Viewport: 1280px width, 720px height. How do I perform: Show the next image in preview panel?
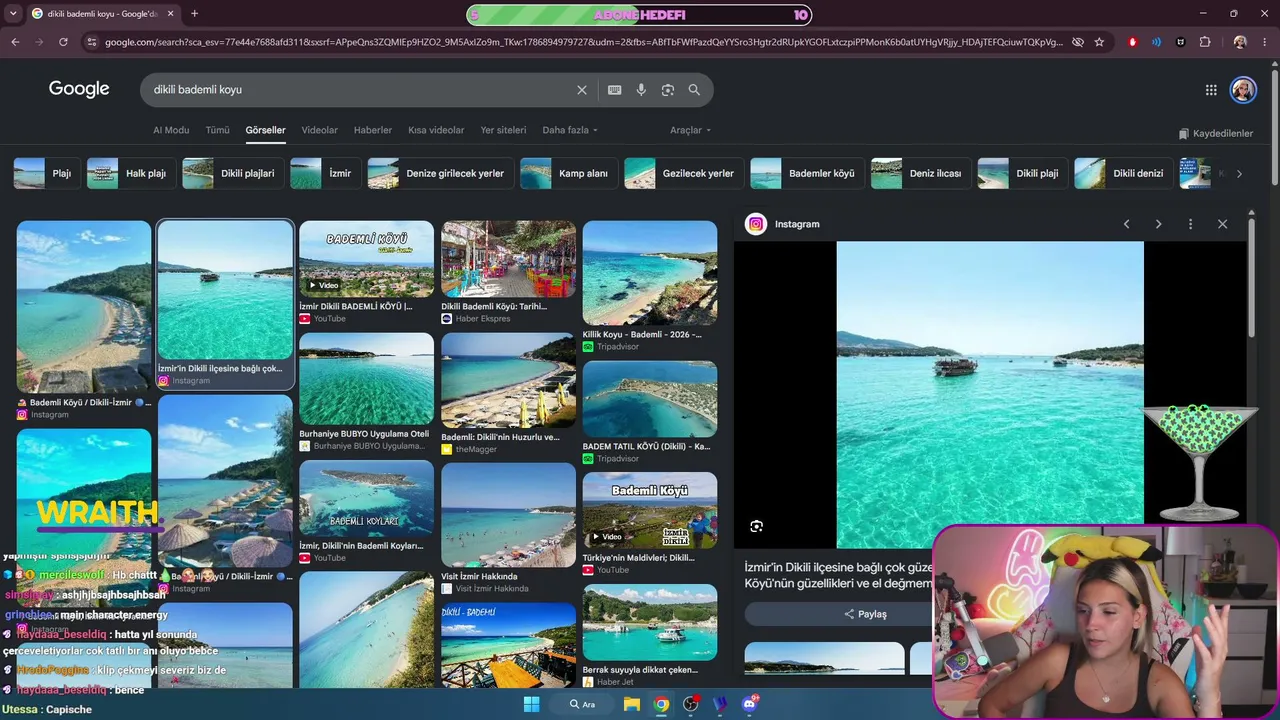click(x=1158, y=224)
